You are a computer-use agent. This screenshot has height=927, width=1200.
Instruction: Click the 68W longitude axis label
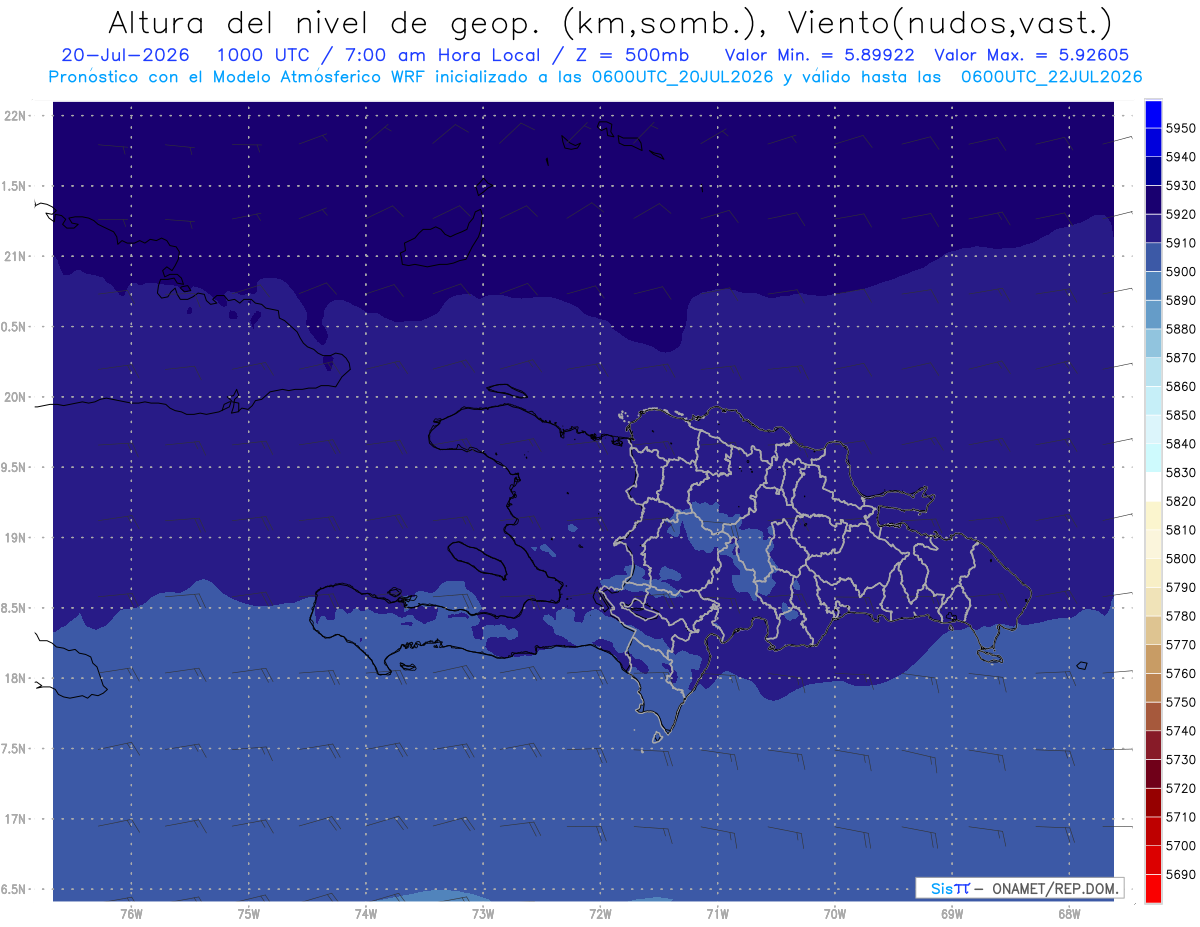pos(1069,914)
